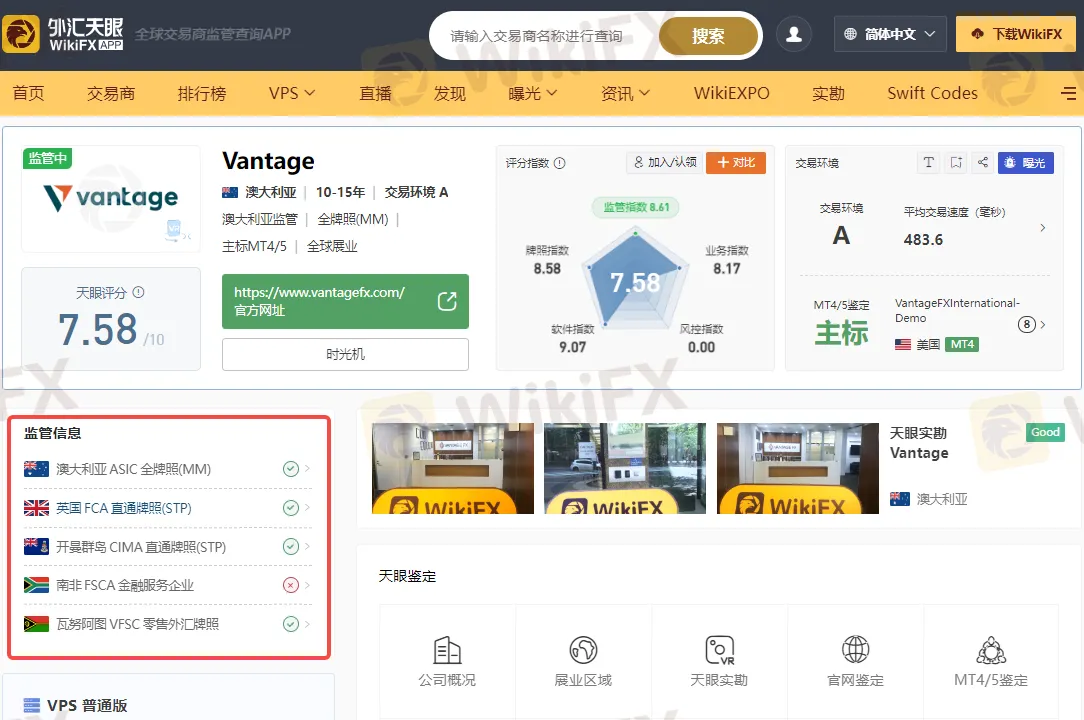Click the green check icon for 开曼群岛 CIMA
Image resolution: width=1084 pixels, height=720 pixels.
pyautogui.click(x=291, y=546)
